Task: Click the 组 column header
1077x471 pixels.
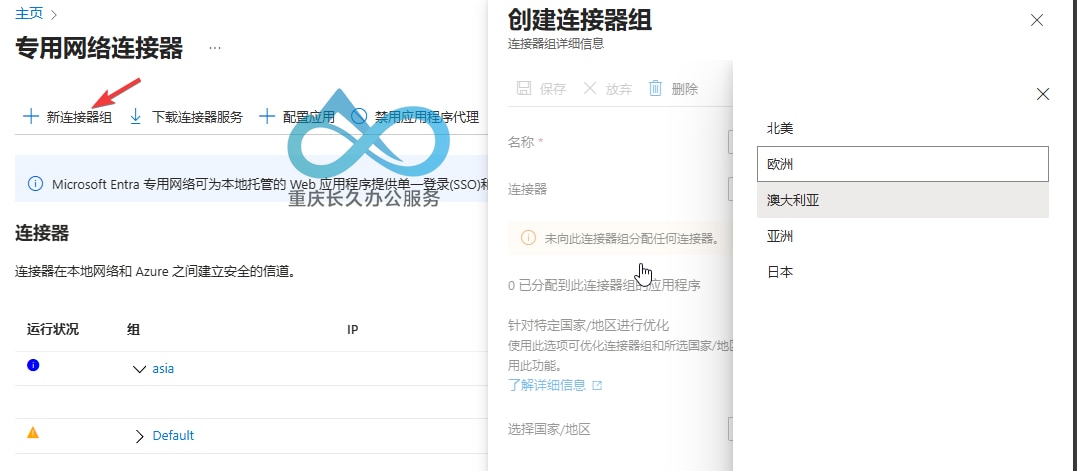Action: pyautogui.click(x=133, y=330)
